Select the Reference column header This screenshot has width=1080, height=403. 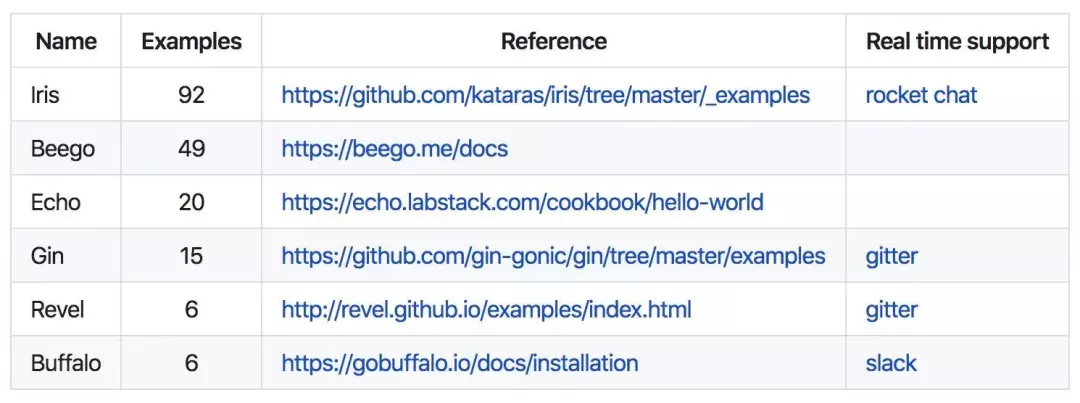pos(554,41)
